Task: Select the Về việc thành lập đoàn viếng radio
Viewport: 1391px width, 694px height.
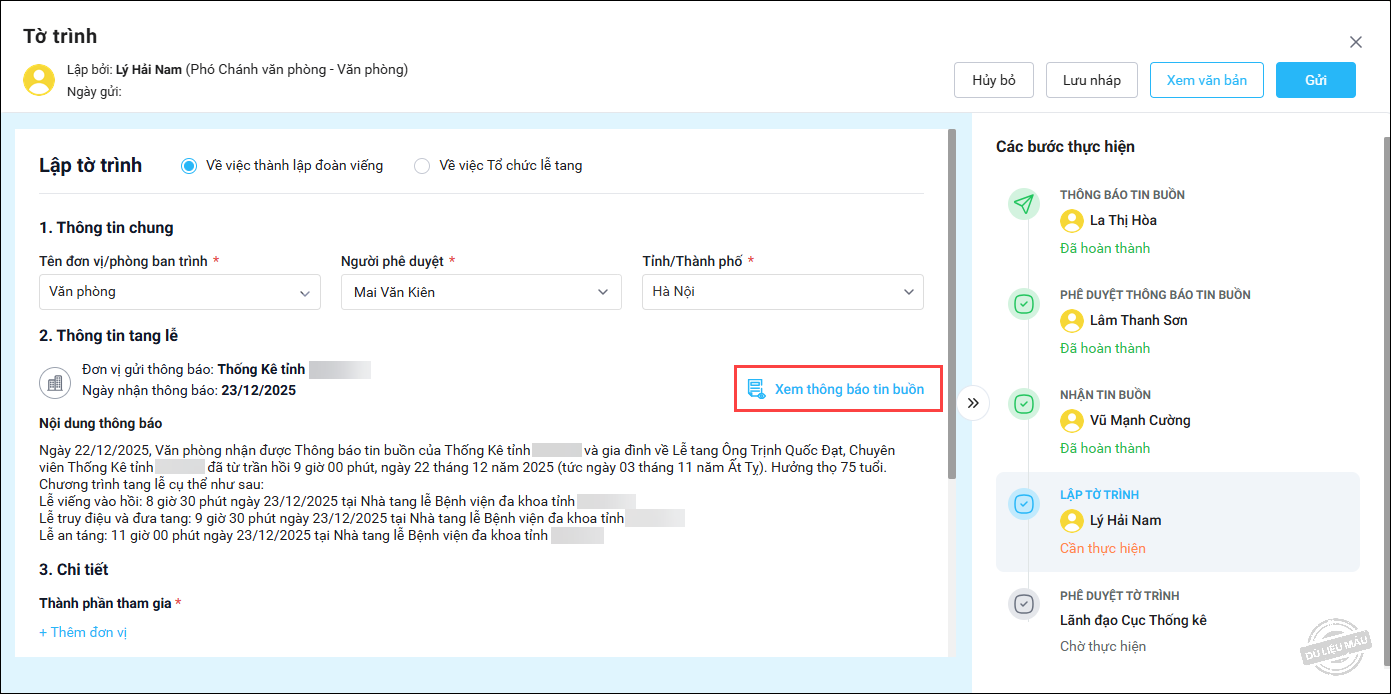Action: [189, 166]
